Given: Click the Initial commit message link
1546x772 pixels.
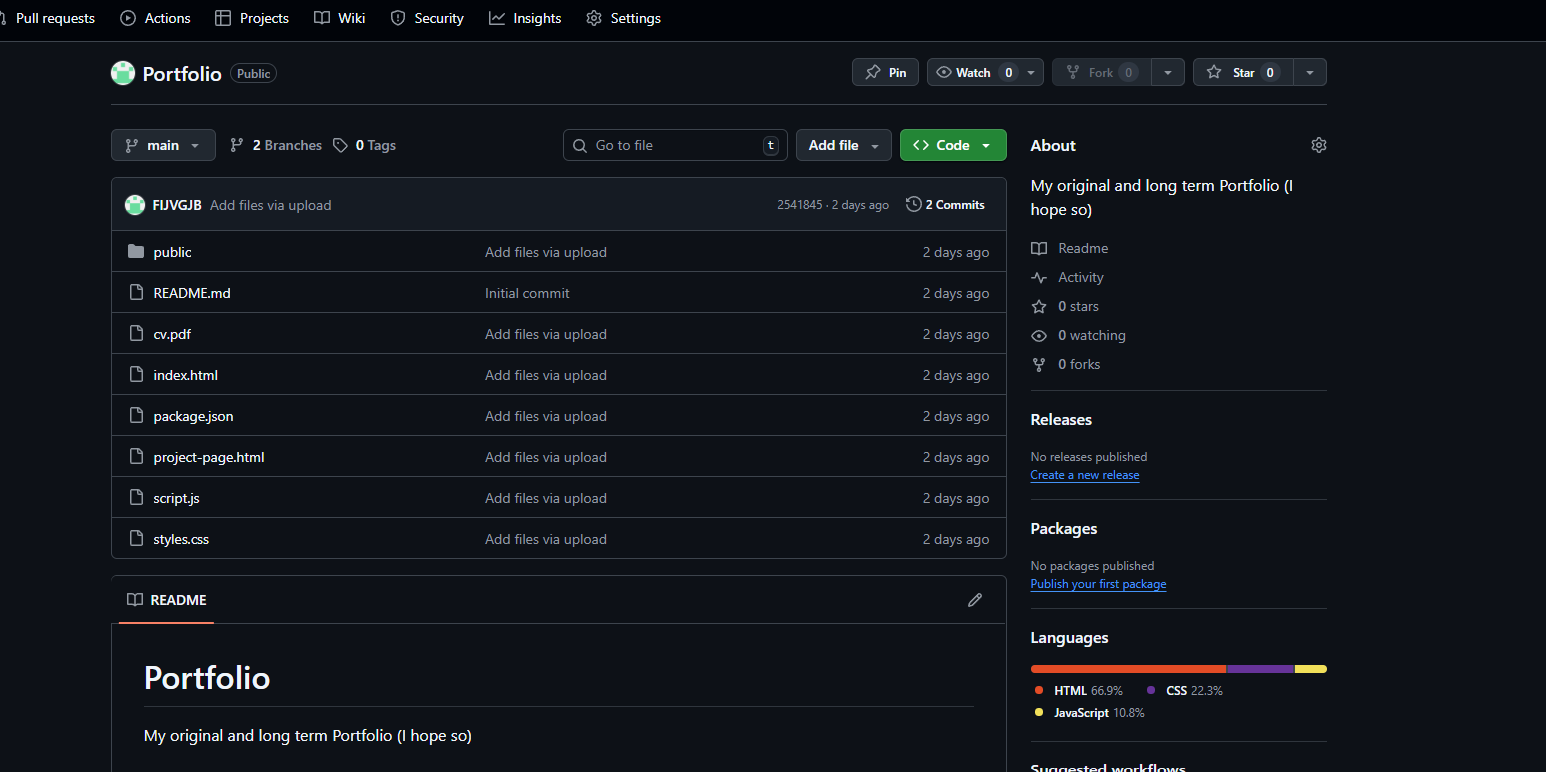Looking at the screenshot, I should (x=527, y=293).
